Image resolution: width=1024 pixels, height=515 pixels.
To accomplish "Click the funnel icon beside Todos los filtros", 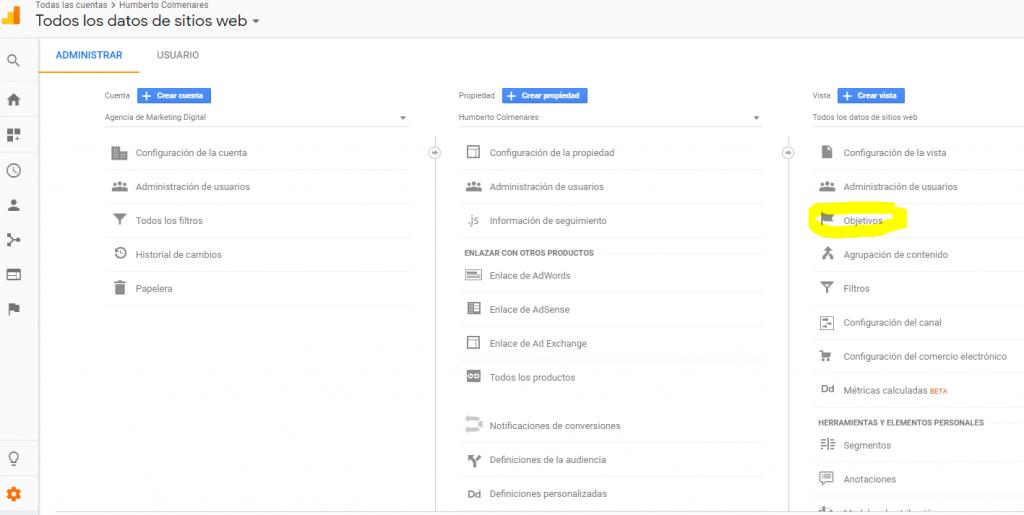I will [x=120, y=220].
